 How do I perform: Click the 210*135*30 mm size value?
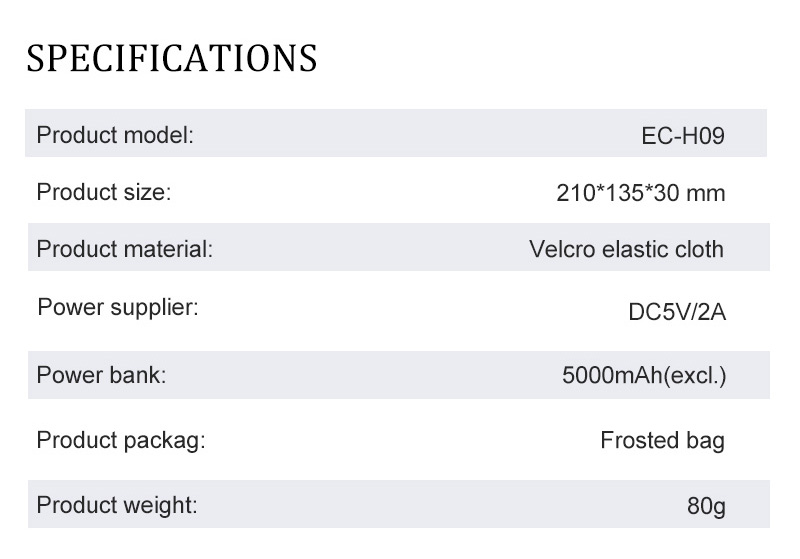tap(640, 193)
